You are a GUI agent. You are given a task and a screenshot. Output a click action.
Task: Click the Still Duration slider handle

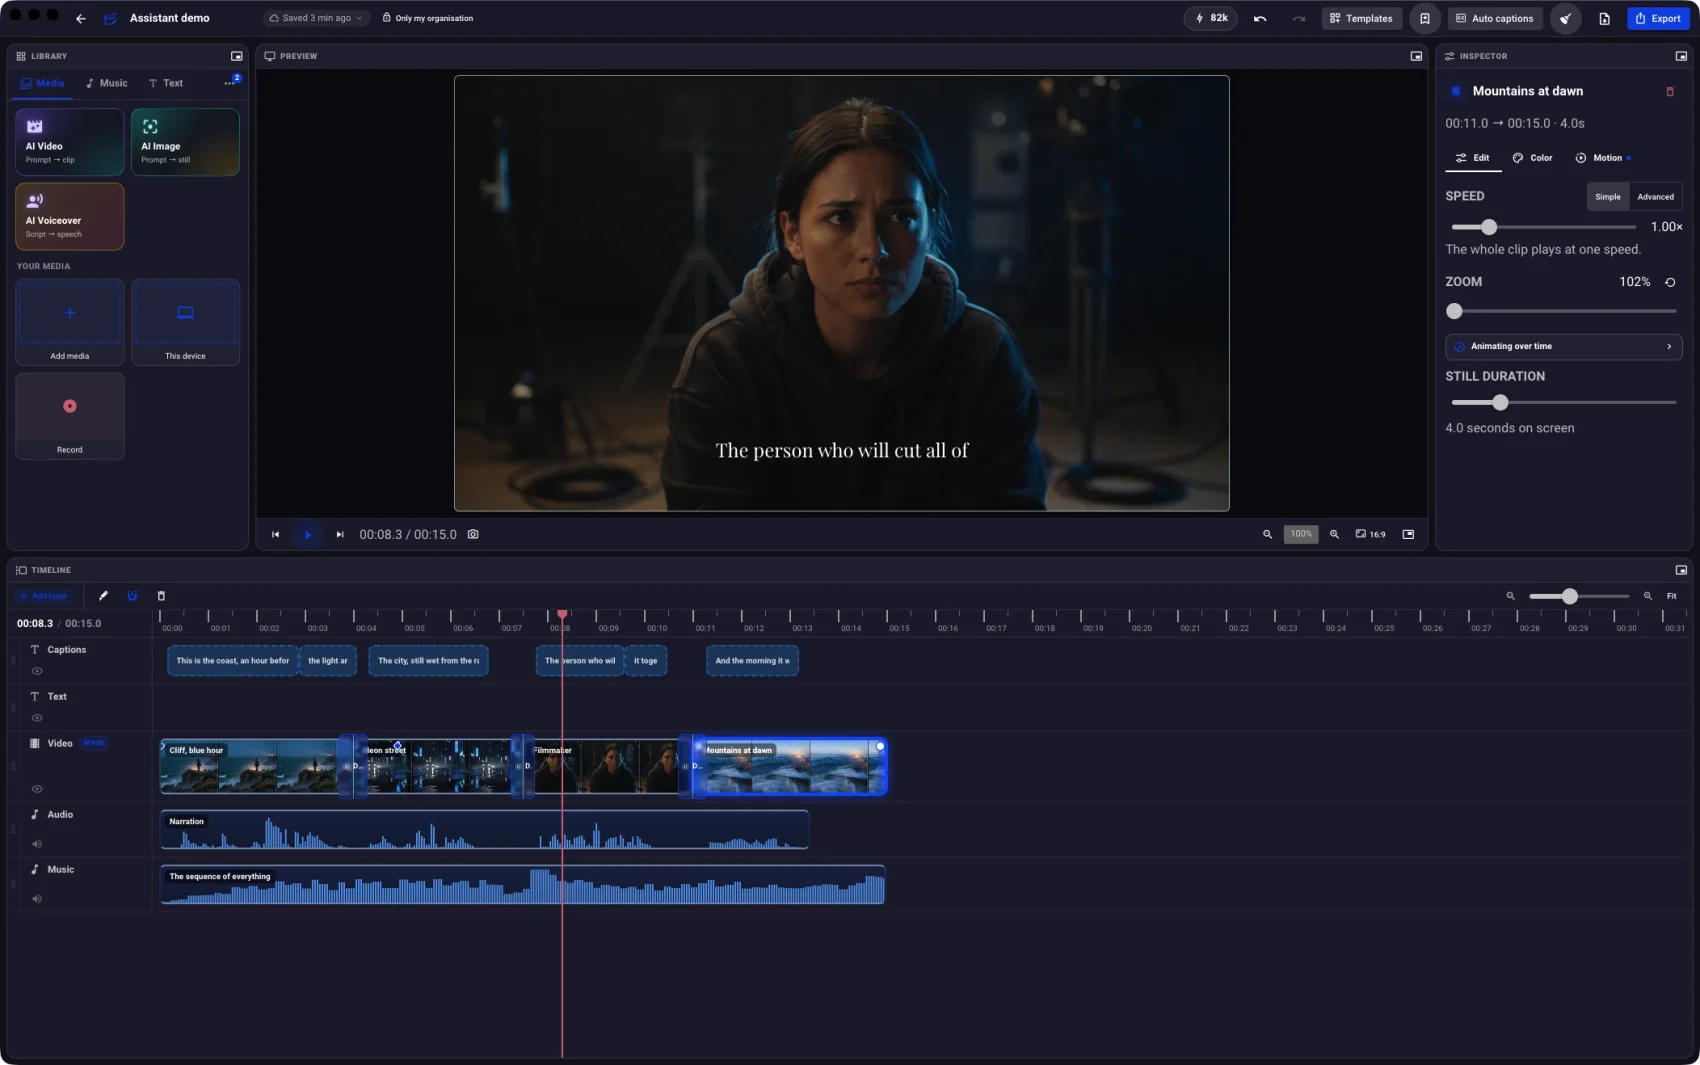1500,402
